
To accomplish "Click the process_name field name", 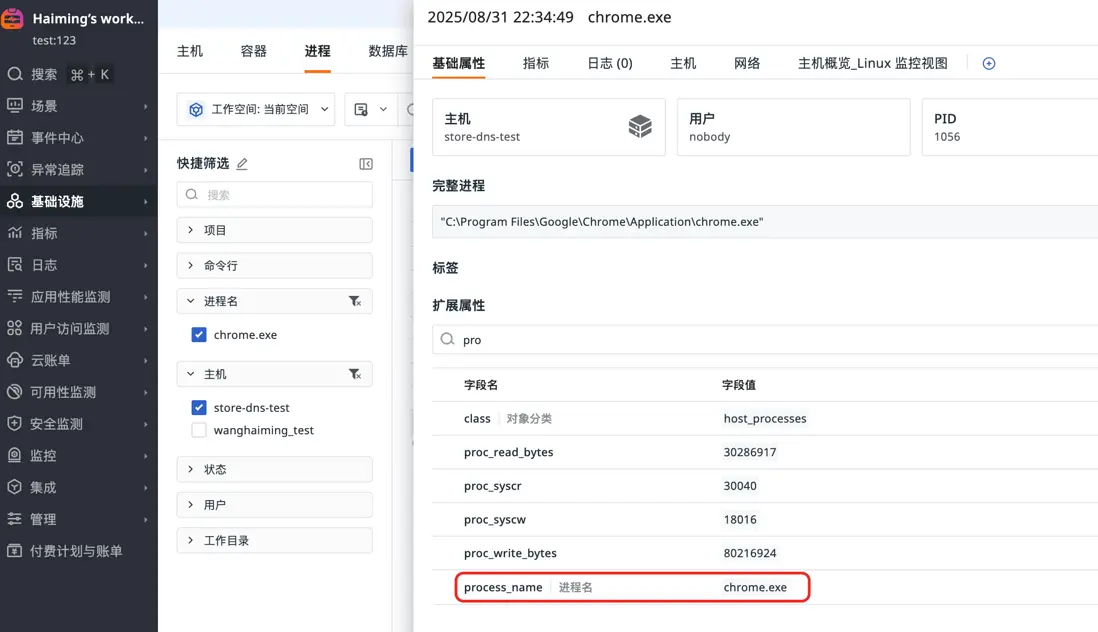I will point(503,587).
